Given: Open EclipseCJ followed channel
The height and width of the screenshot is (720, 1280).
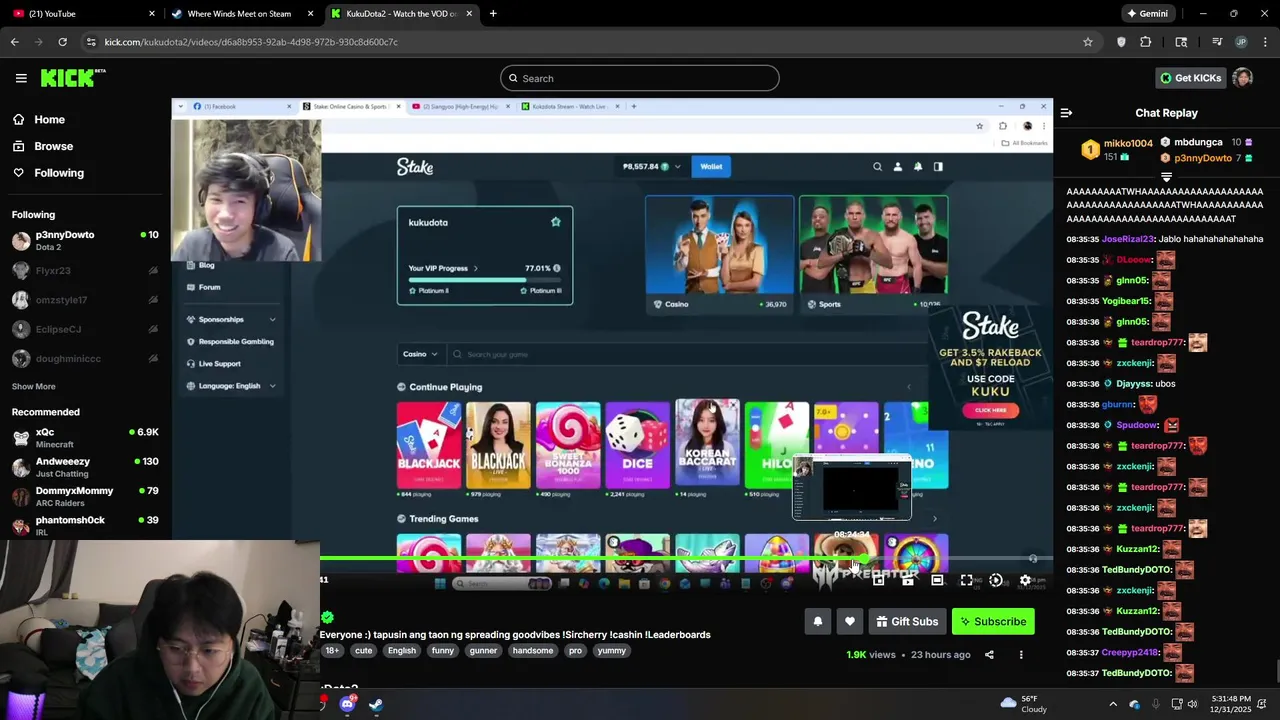Looking at the screenshot, I should pos(85,329).
